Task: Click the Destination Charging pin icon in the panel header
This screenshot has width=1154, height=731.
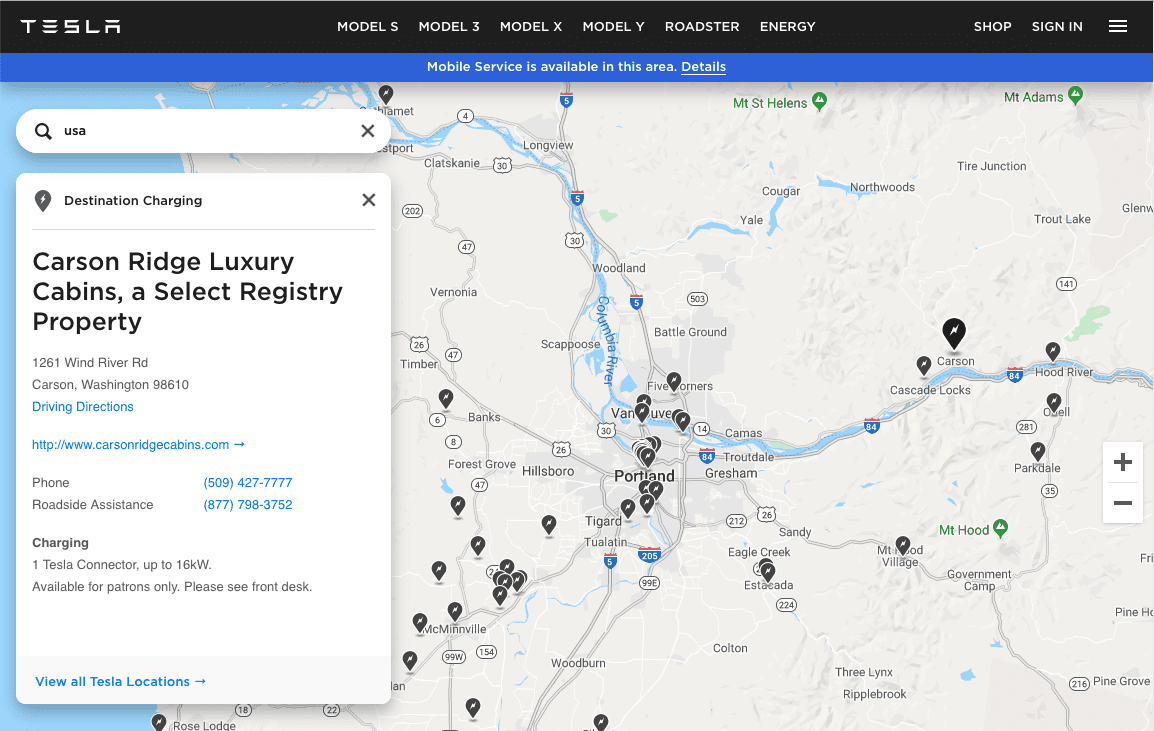Action: (x=43, y=200)
